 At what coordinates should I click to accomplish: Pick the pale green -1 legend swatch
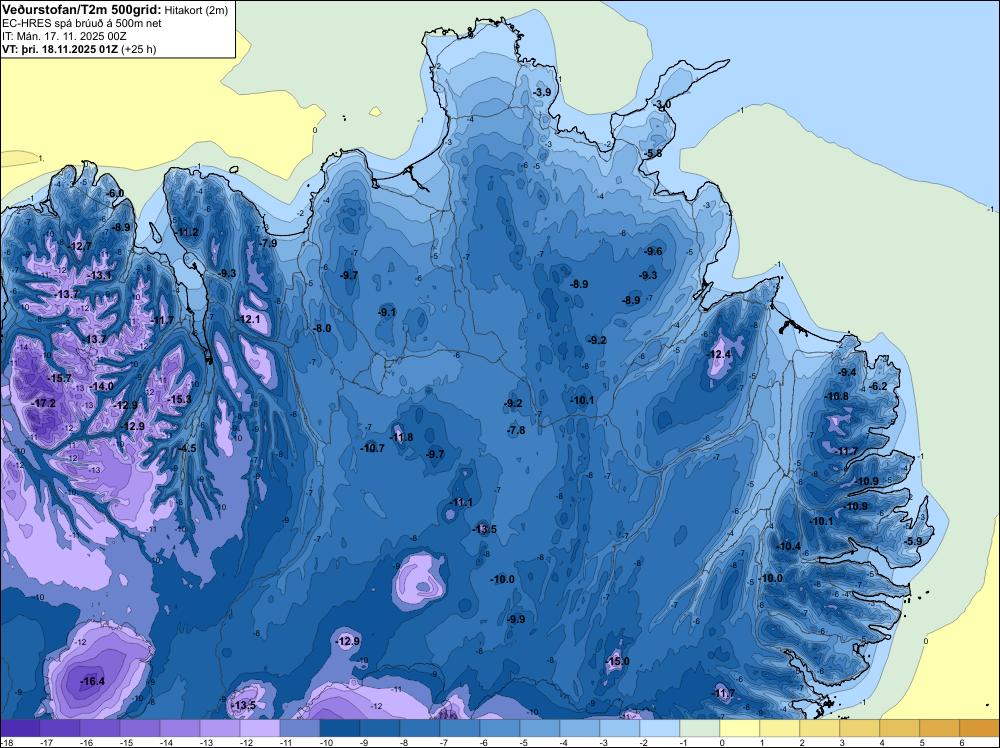point(700,728)
